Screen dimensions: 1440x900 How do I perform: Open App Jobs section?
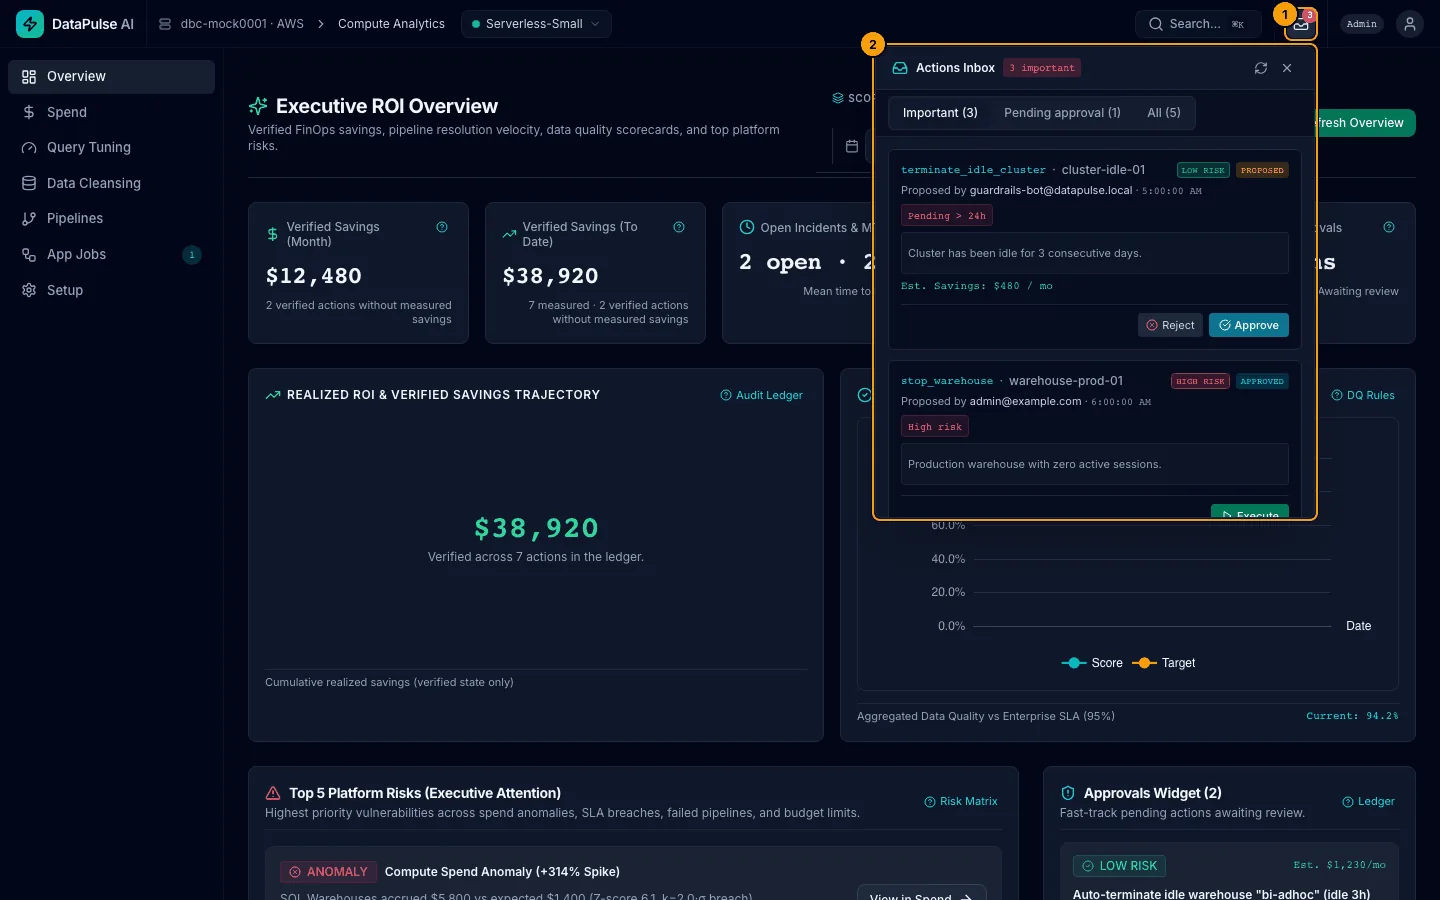point(111,254)
